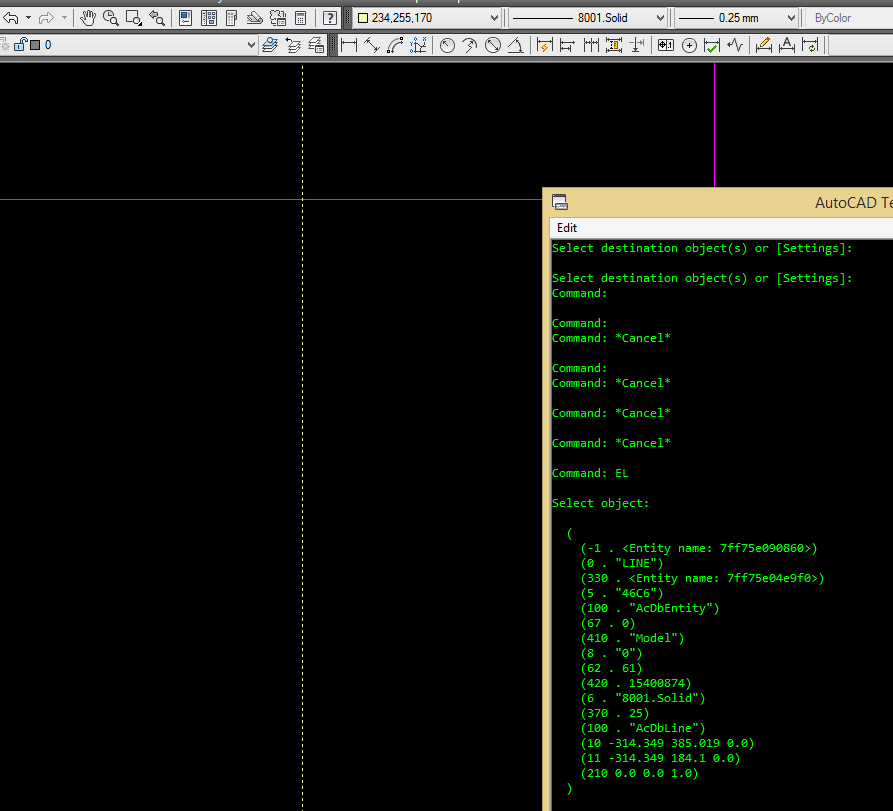Click the Undo arrow button

11,18
